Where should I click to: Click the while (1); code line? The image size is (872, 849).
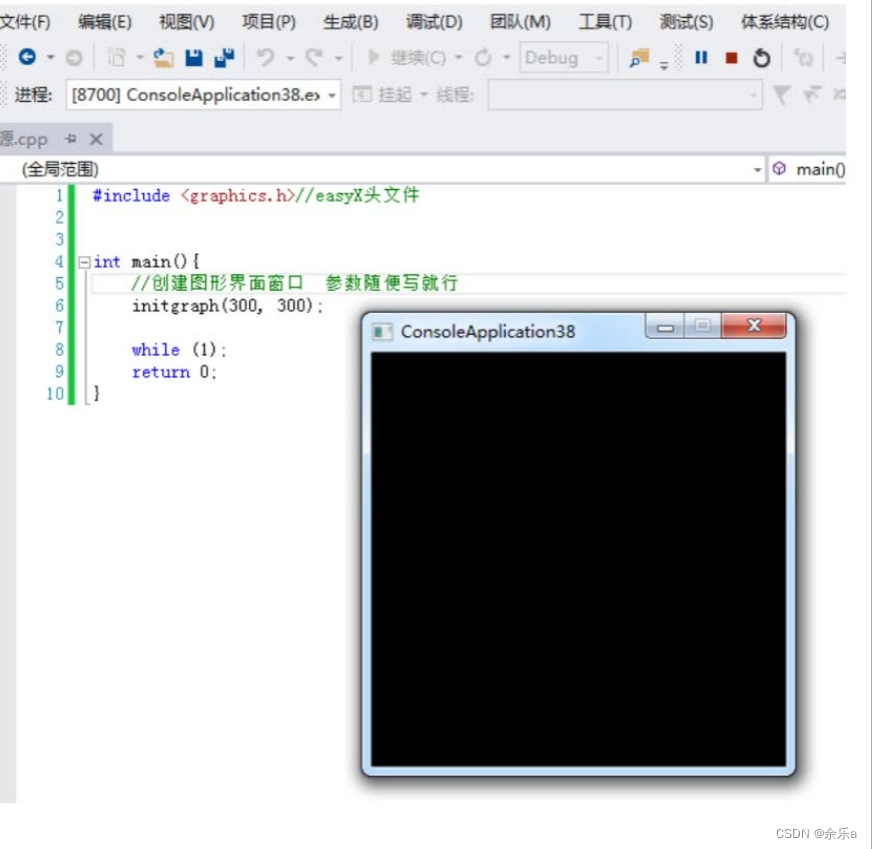point(179,350)
